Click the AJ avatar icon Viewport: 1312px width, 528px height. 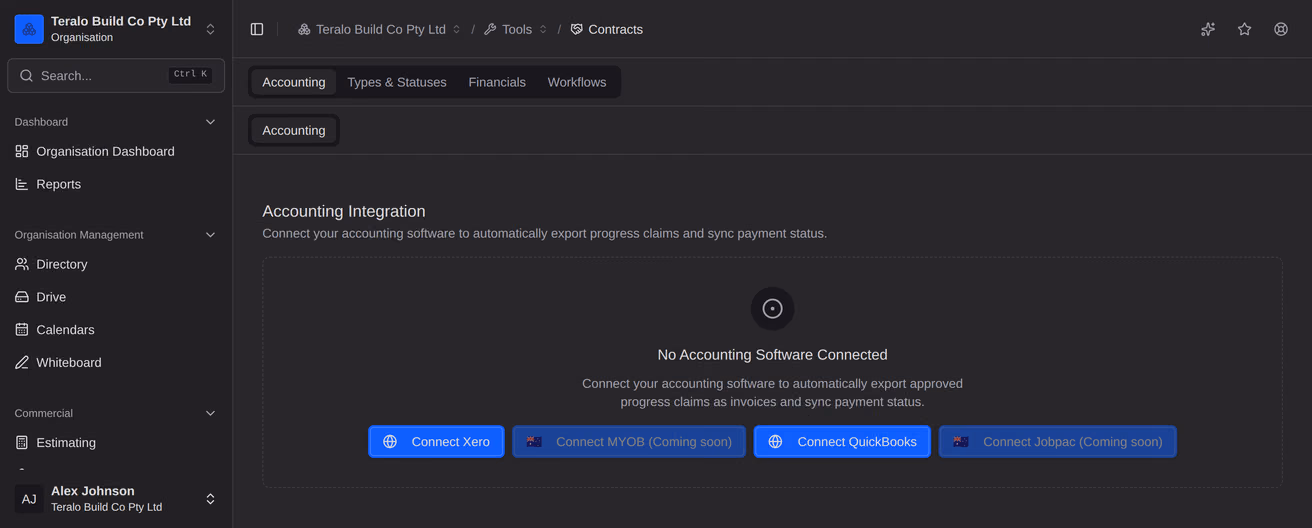29,499
